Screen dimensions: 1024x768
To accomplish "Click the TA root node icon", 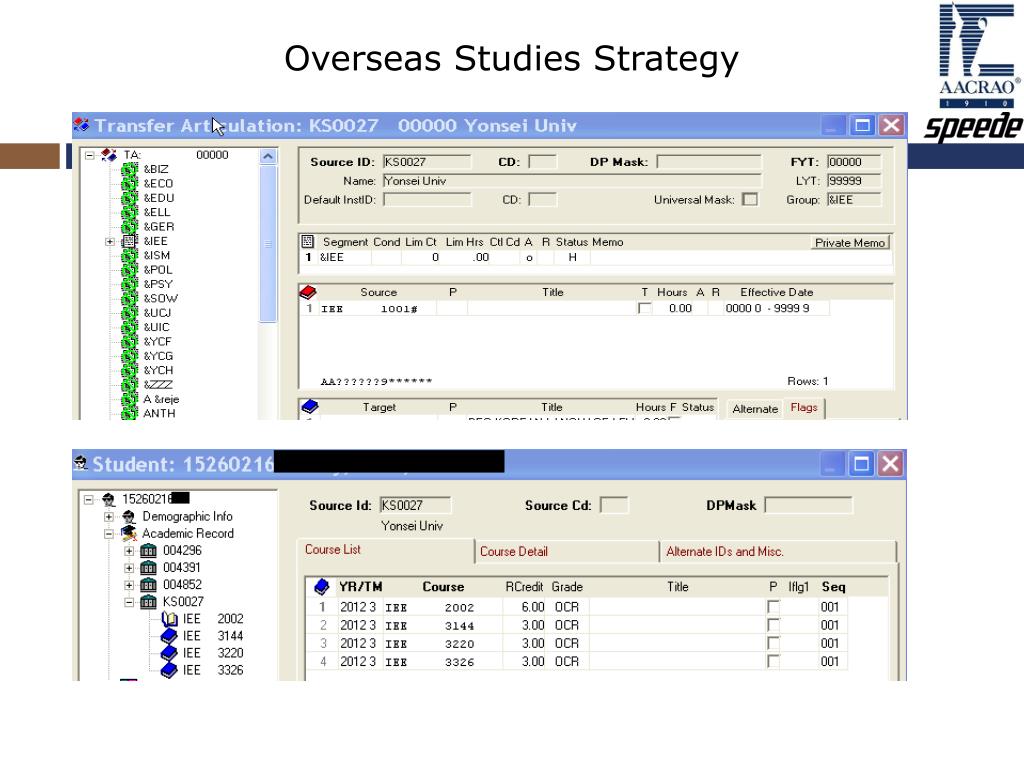I will tap(108, 155).
